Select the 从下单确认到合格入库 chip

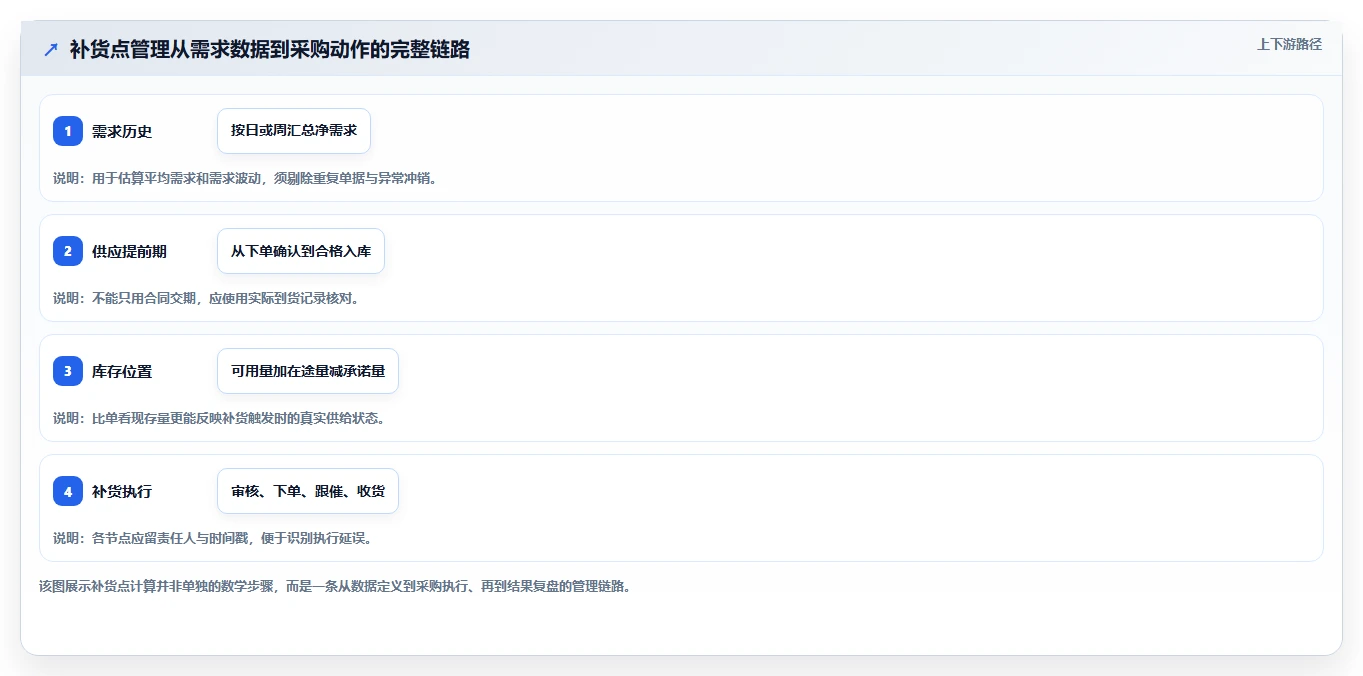(301, 251)
